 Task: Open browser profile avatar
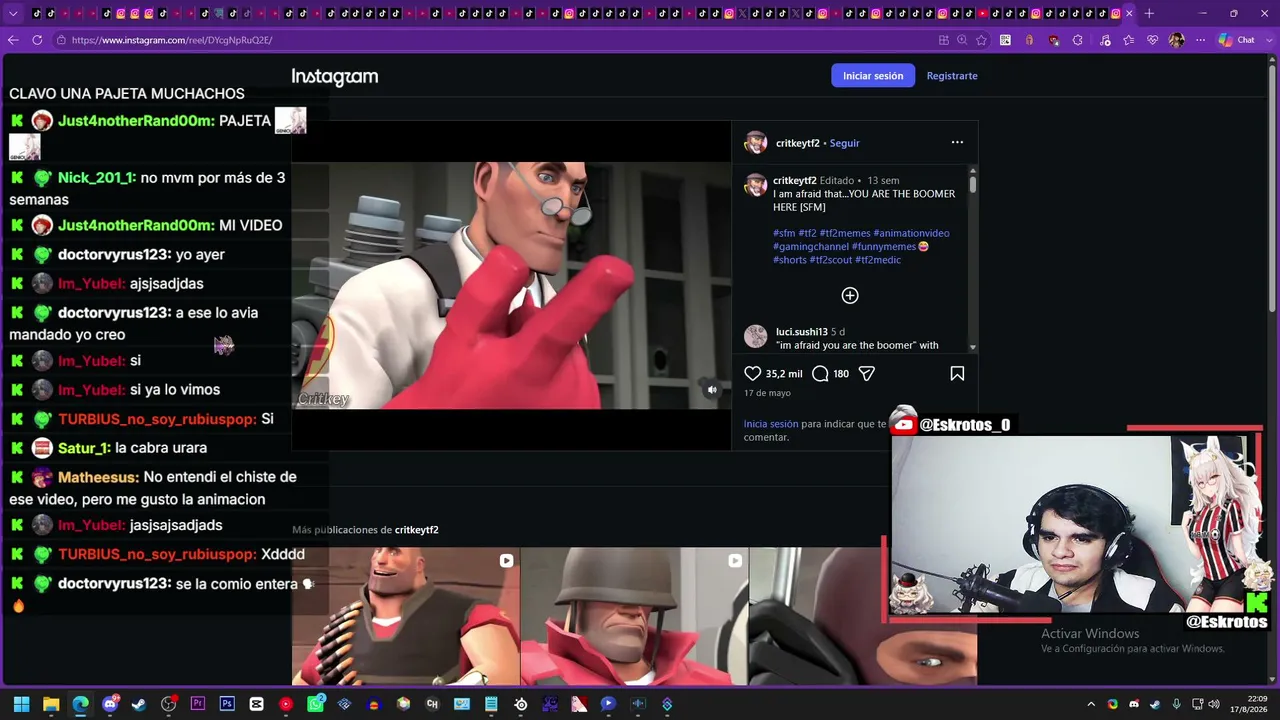[1177, 40]
